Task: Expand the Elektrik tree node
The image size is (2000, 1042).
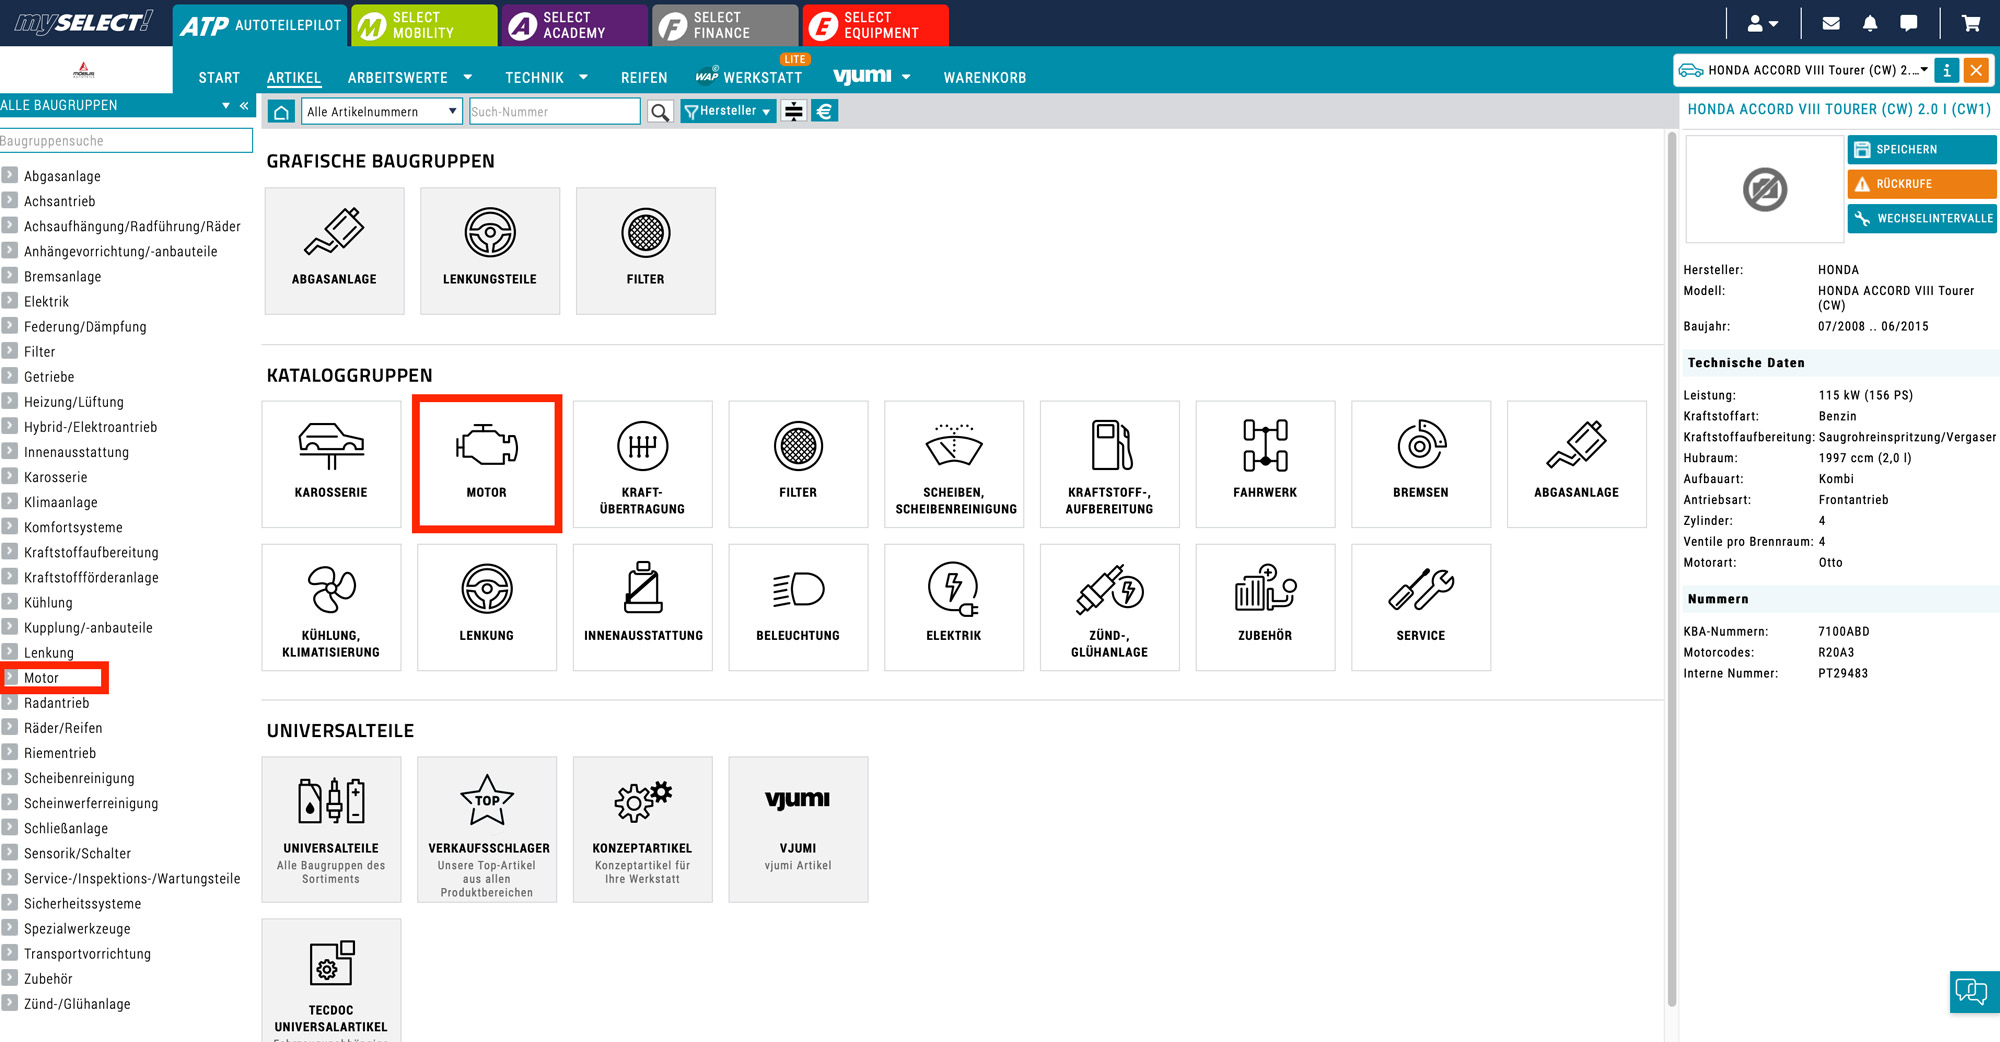Action: [x=10, y=300]
